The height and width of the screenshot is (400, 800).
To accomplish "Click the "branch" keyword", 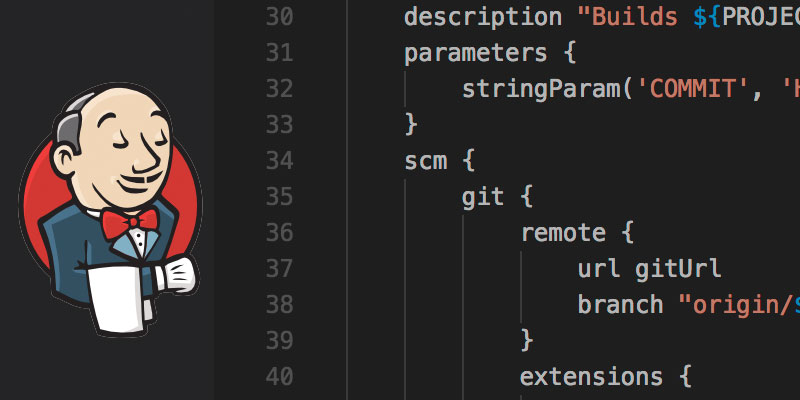I will (621, 305).
